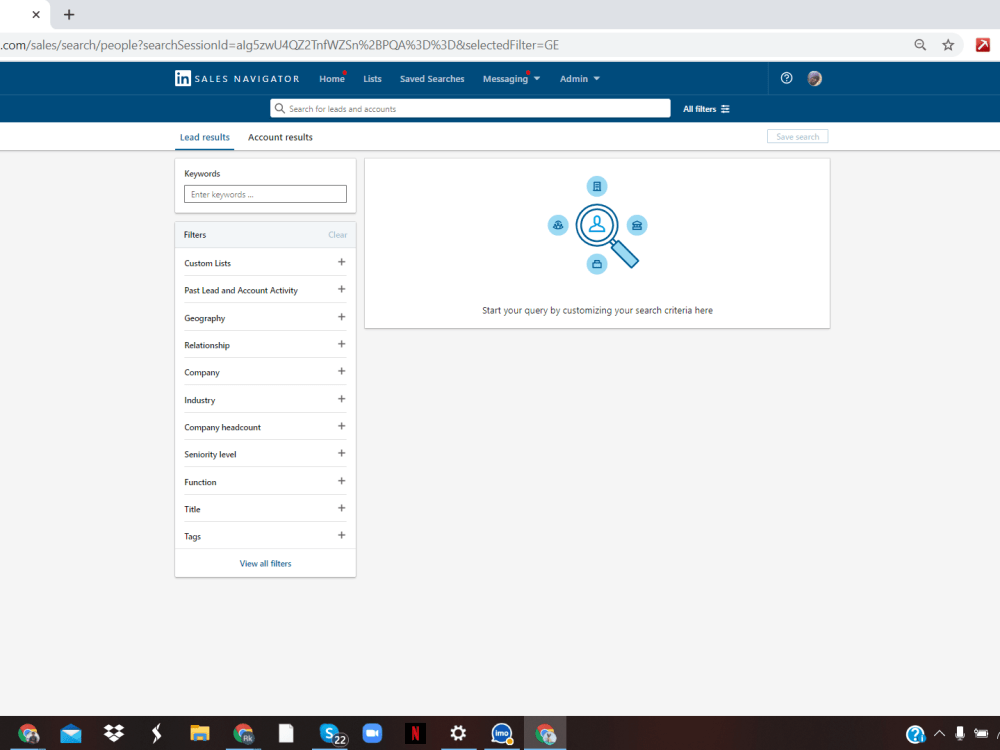Click the Search for leads and accounts box

coord(470,108)
